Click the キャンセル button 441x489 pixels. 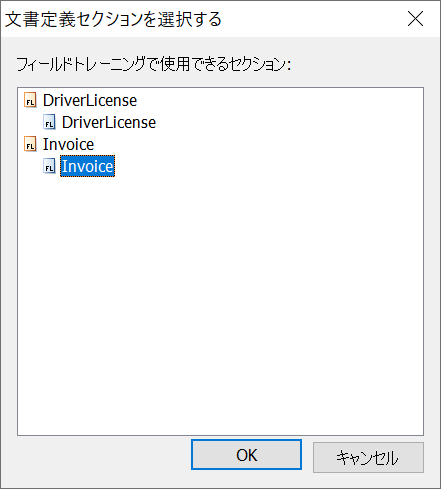(x=368, y=457)
